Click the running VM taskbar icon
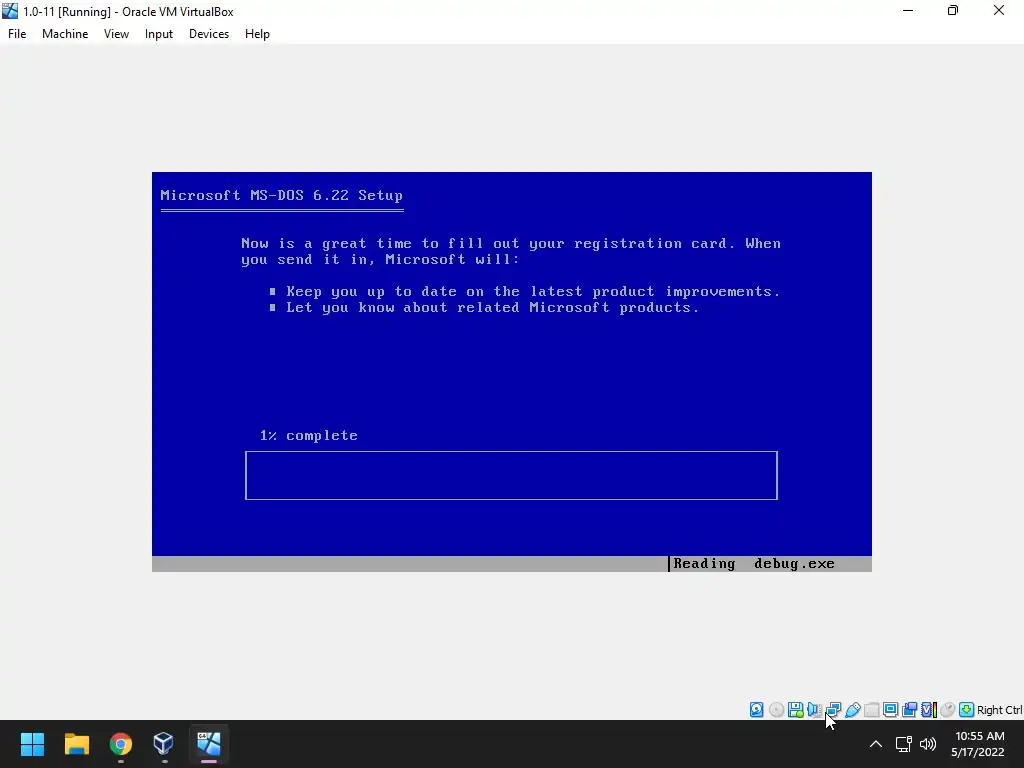Viewport: 1024px width, 768px height. pyautogui.click(x=208, y=744)
